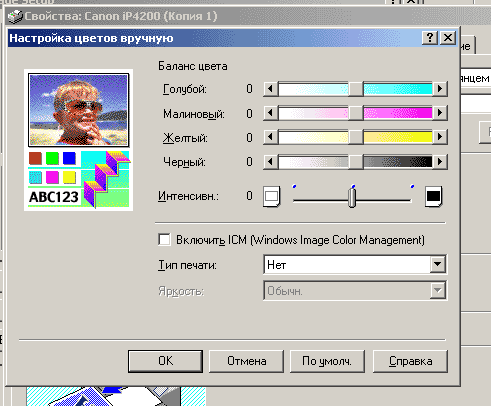Open the Тип печати dropdown
The width and height of the screenshot is (491, 406).
click(x=355, y=265)
